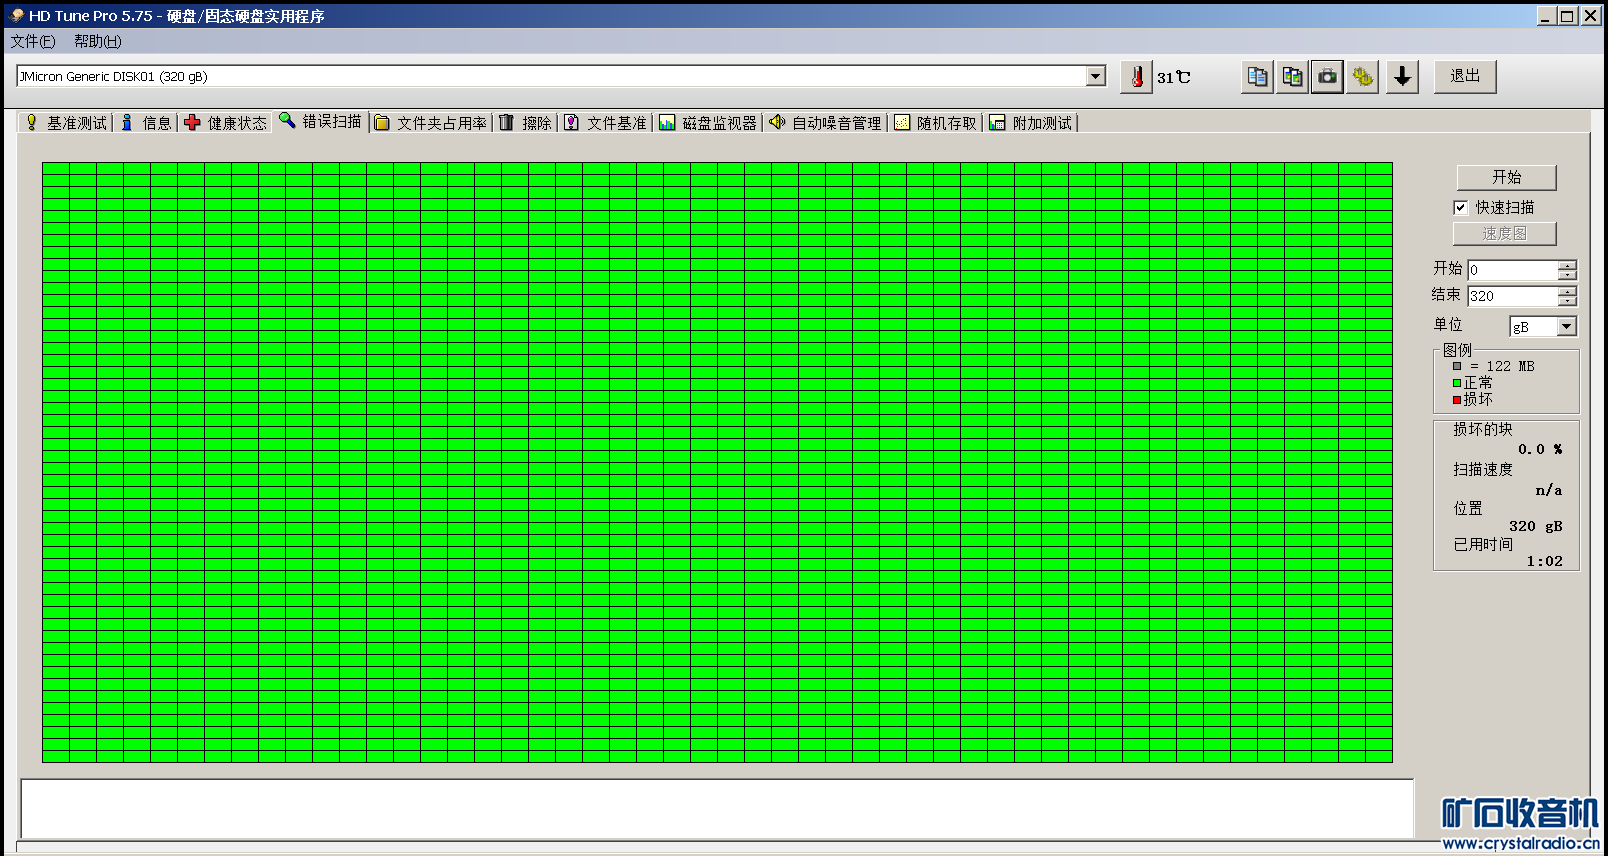Viewport: 1608px width, 856px height.
Task: Open the options gear icon
Action: point(1362,77)
